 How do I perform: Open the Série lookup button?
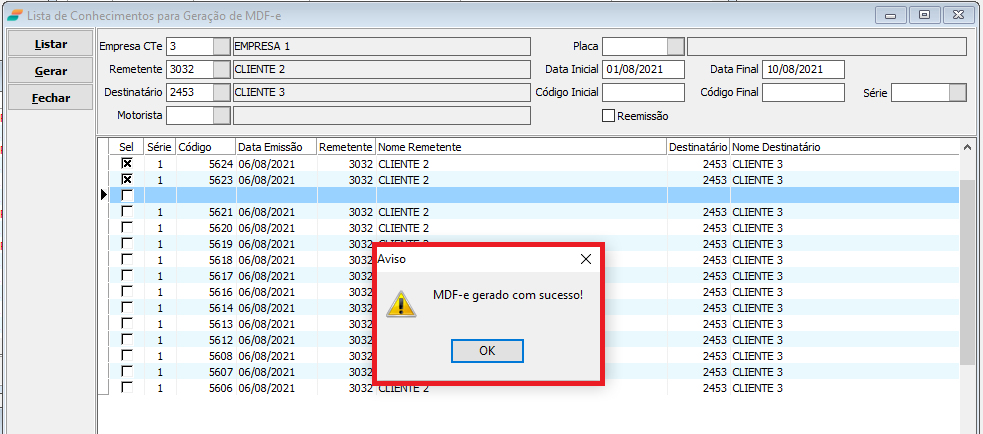pos(957,93)
